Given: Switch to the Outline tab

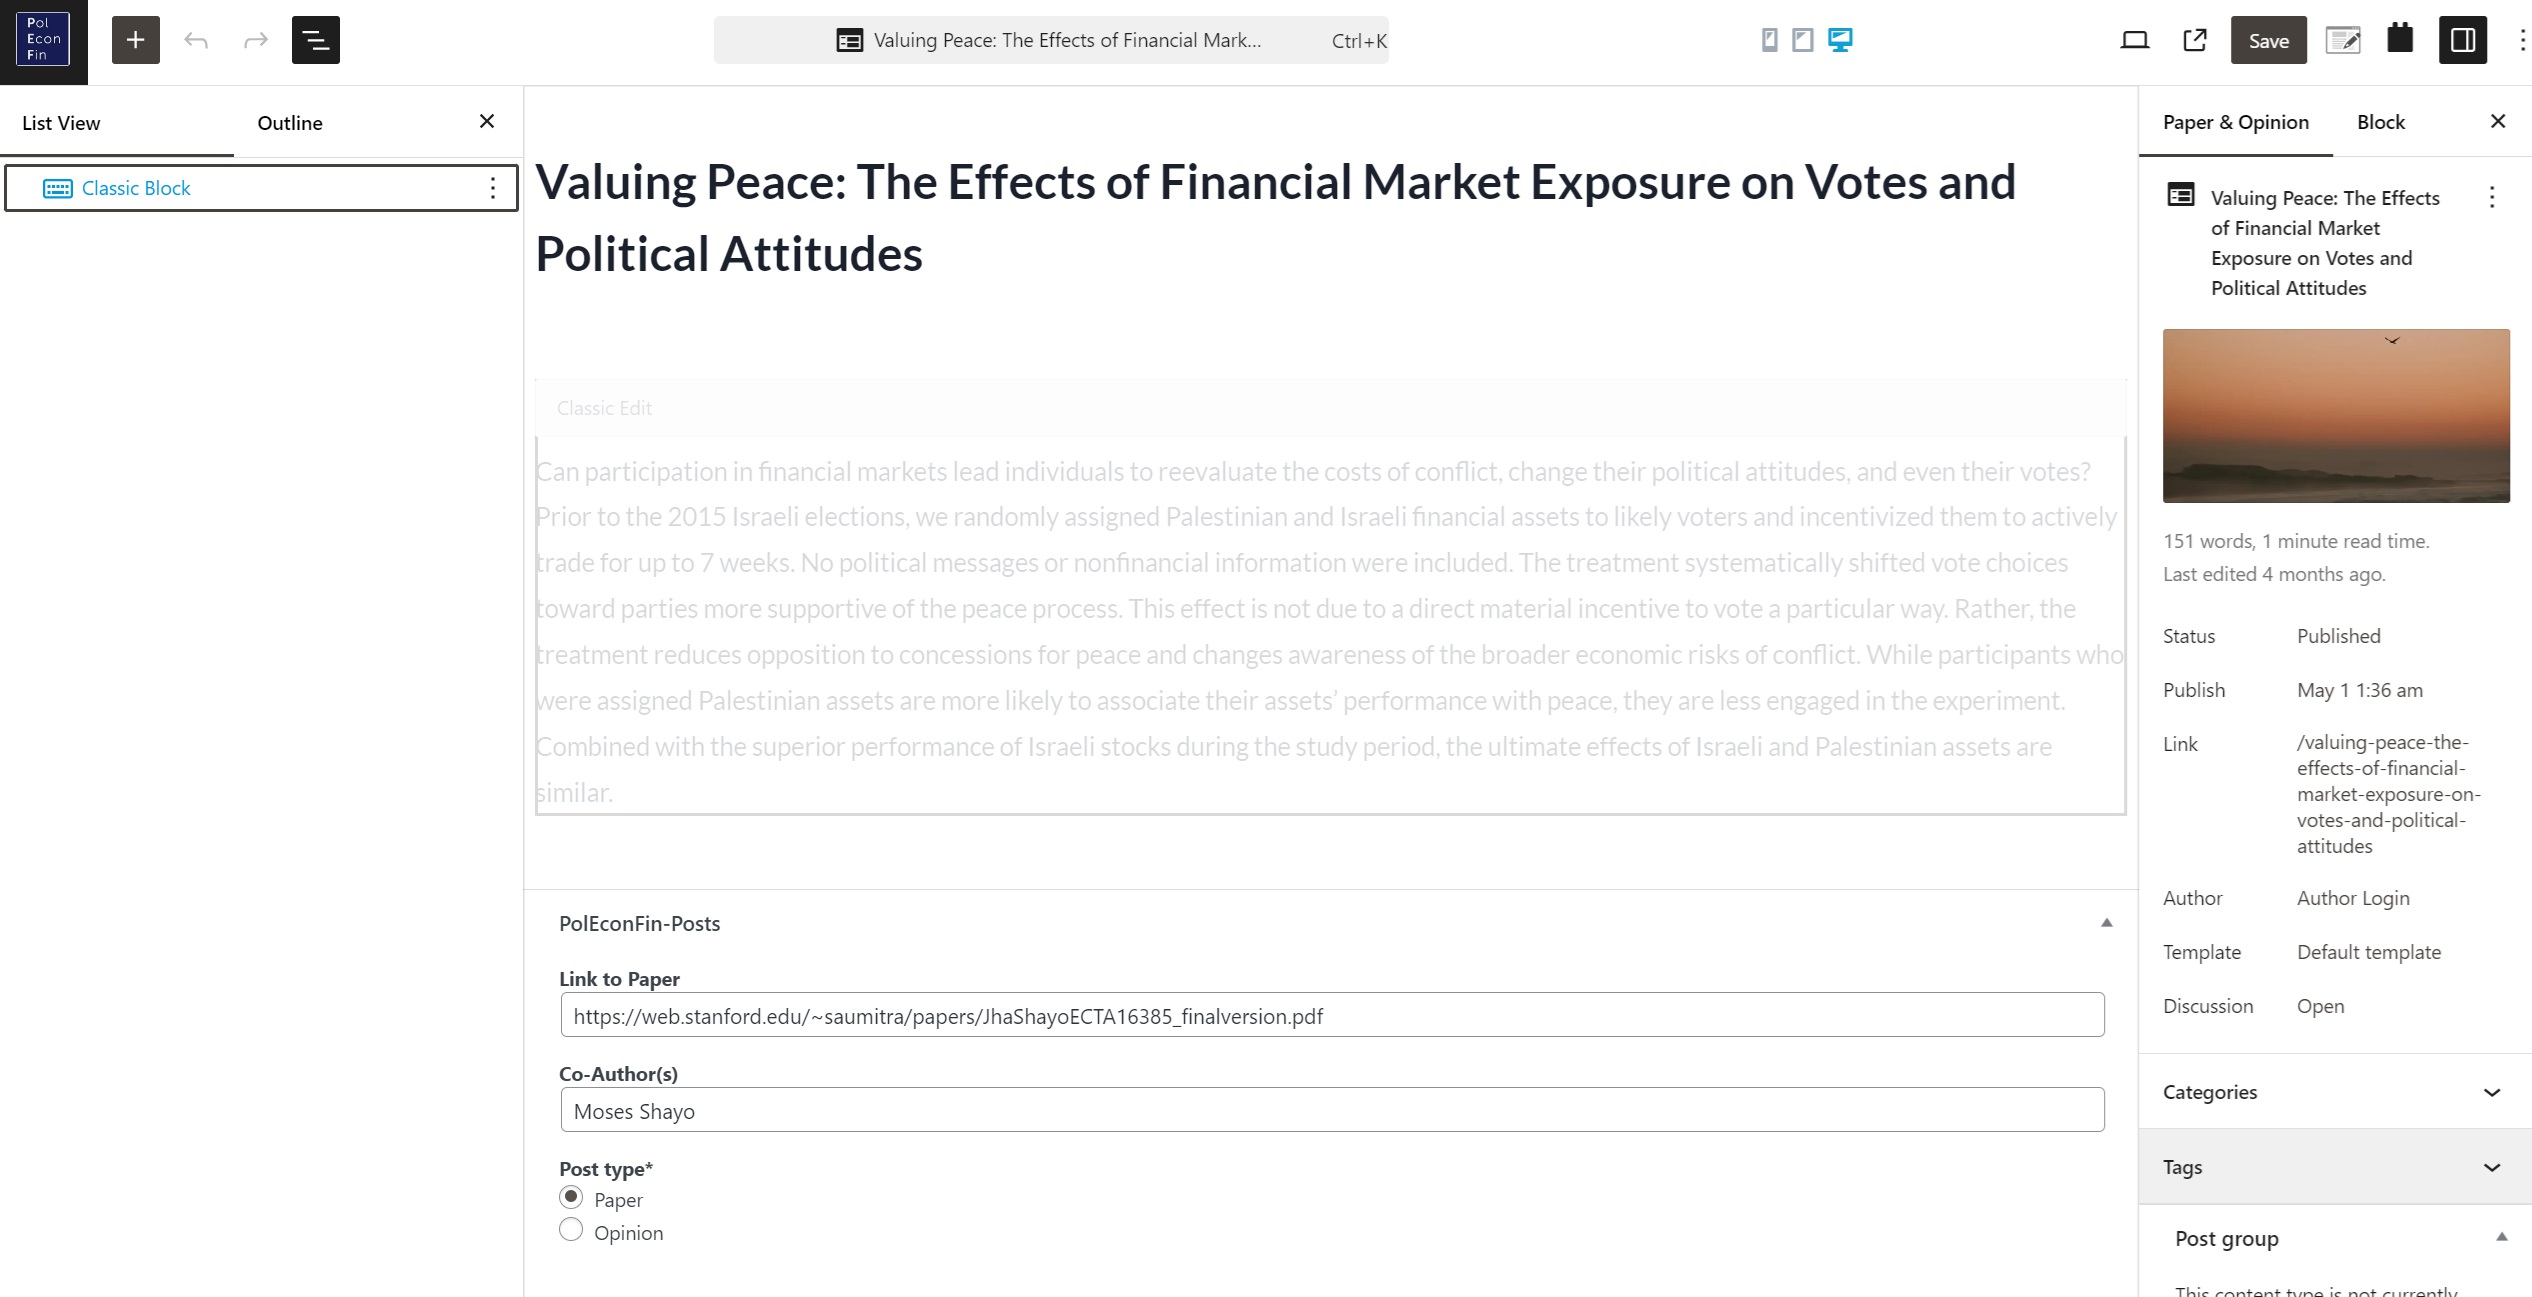Looking at the screenshot, I should point(290,123).
